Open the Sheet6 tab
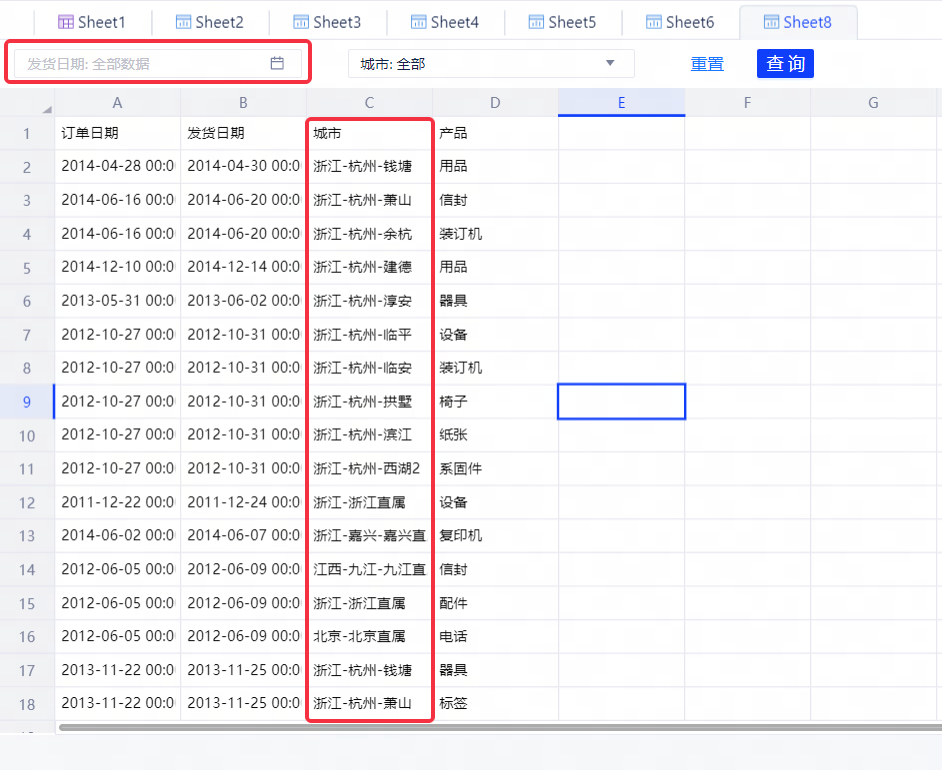 coord(679,21)
